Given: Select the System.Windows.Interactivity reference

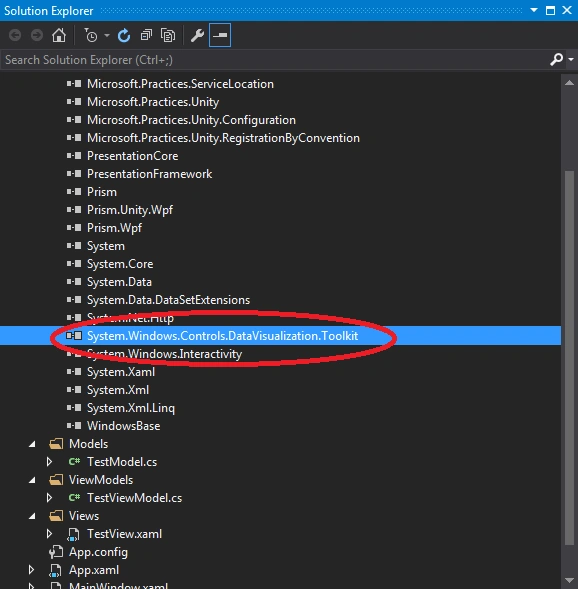Looking at the screenshot, I should [164, 354].
